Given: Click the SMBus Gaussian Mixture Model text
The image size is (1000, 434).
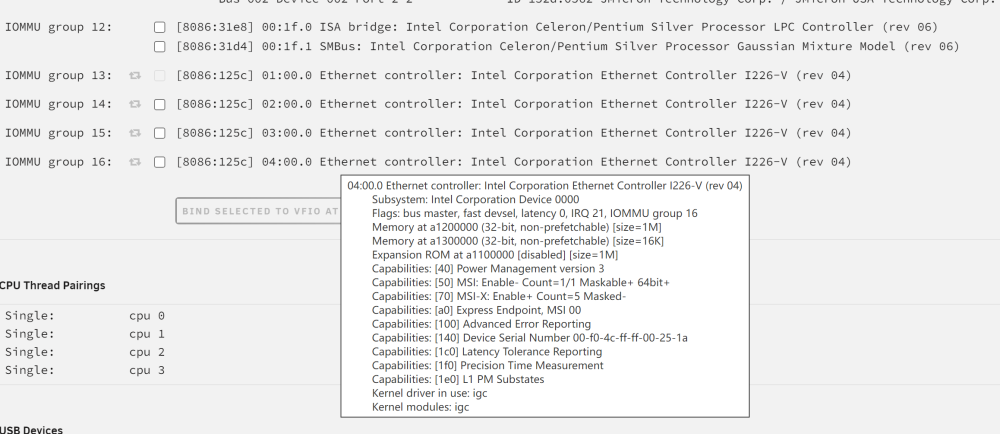Looking at the screenshot, I should point(568,46).
